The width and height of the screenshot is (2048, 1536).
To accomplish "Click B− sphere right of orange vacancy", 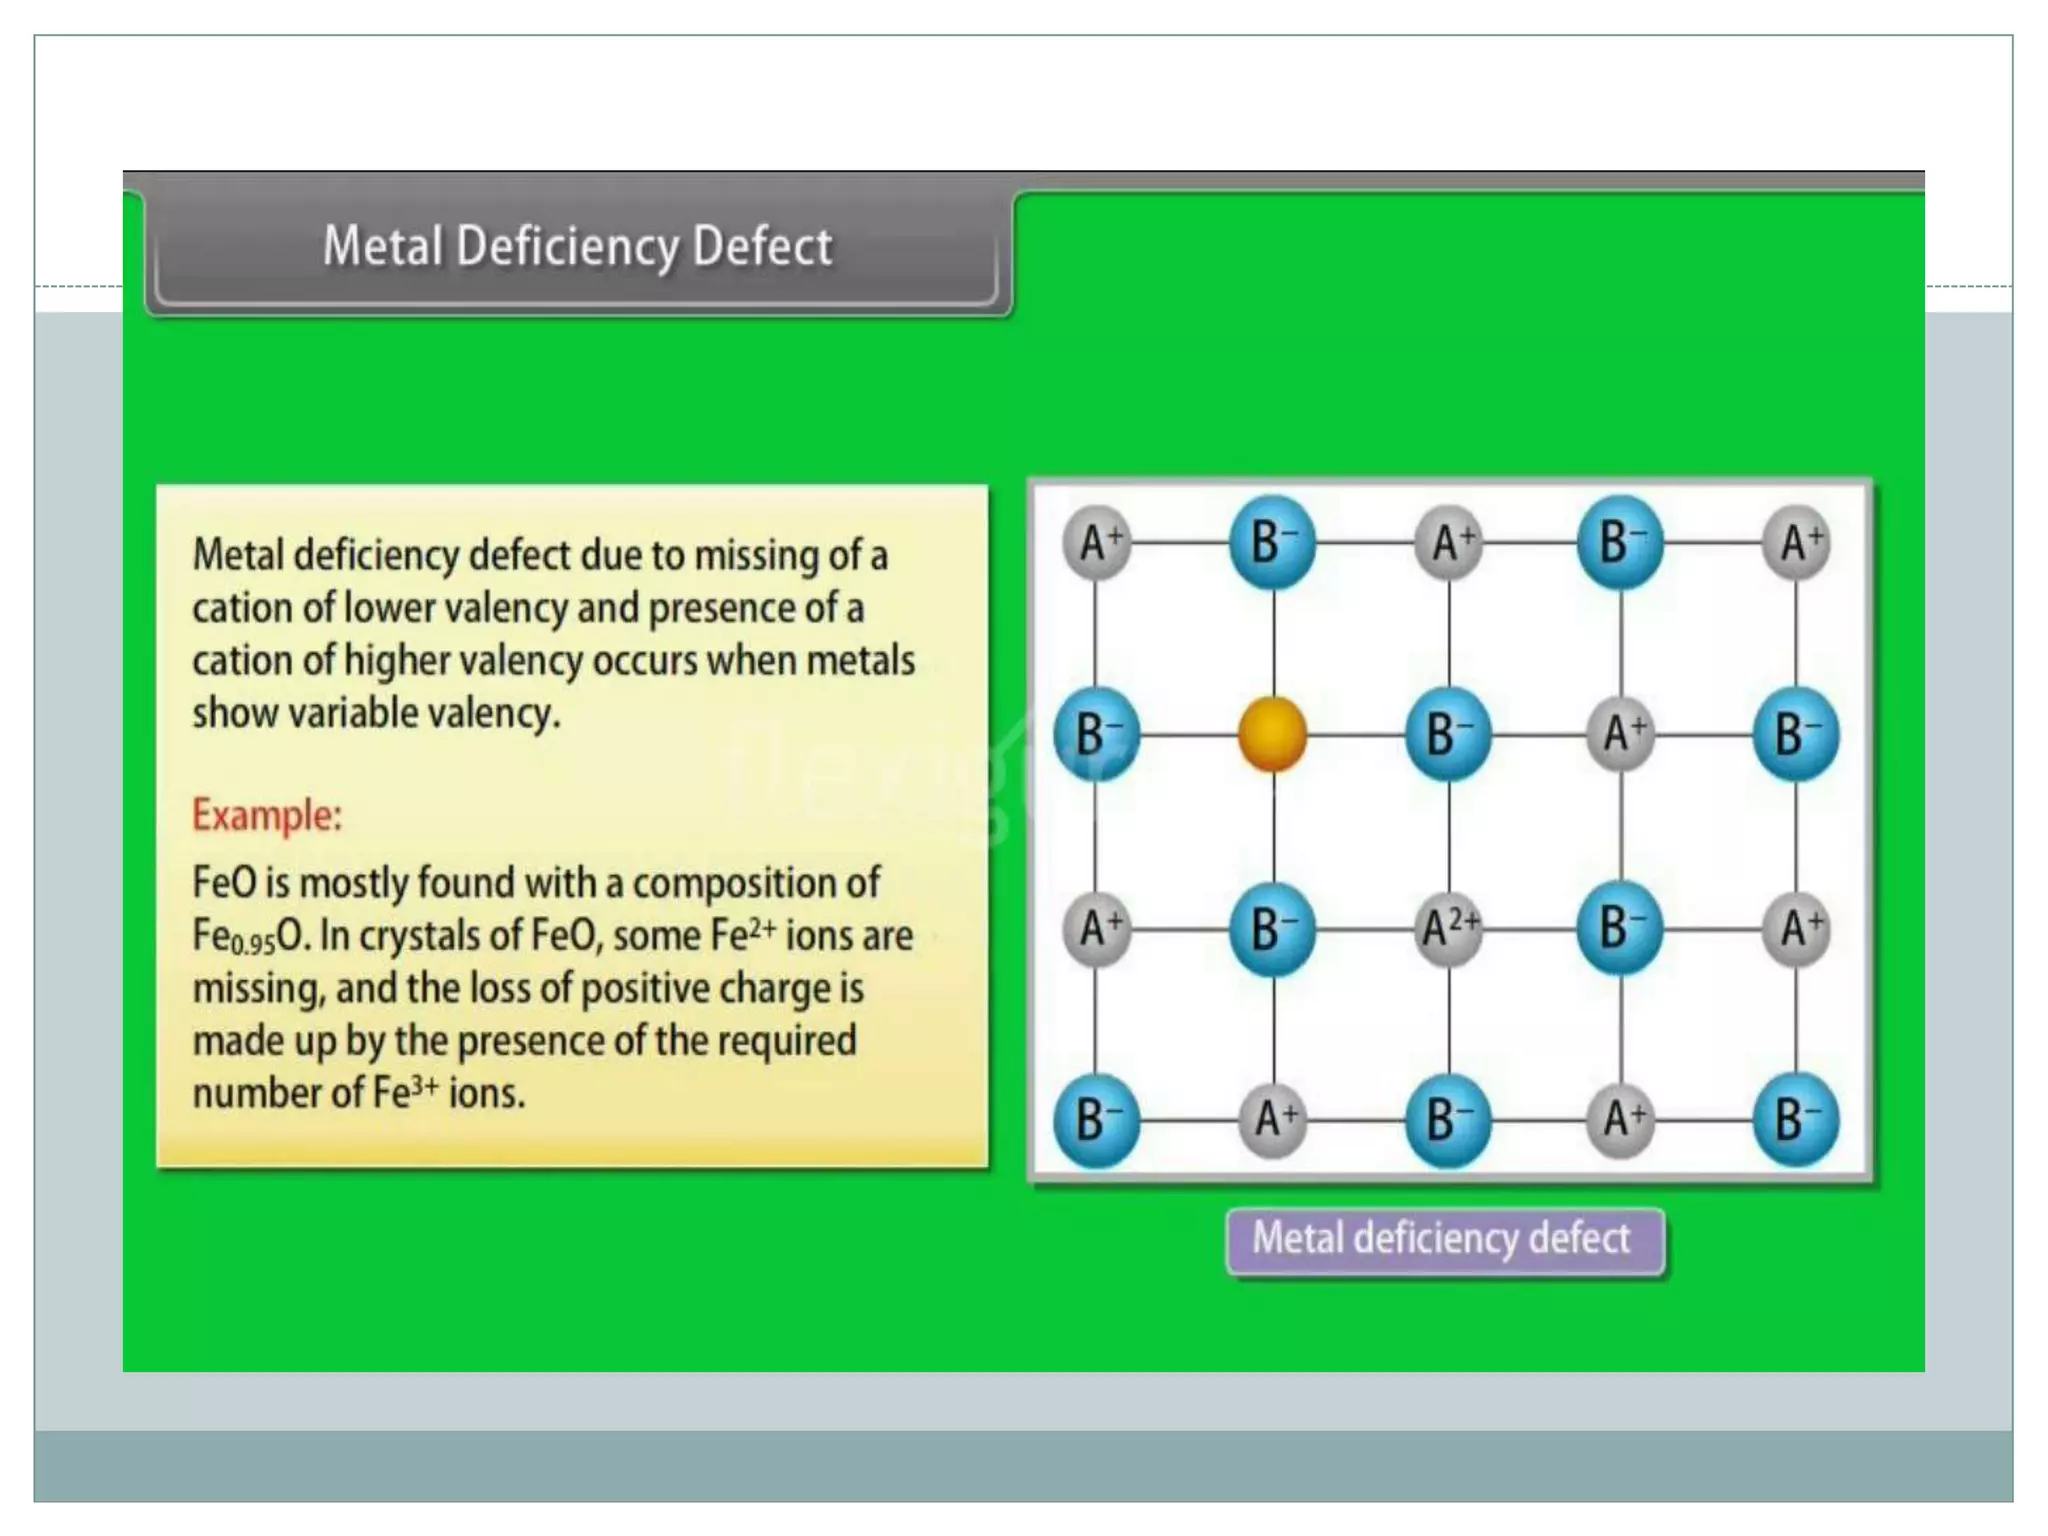I will tap(1447, 735).
